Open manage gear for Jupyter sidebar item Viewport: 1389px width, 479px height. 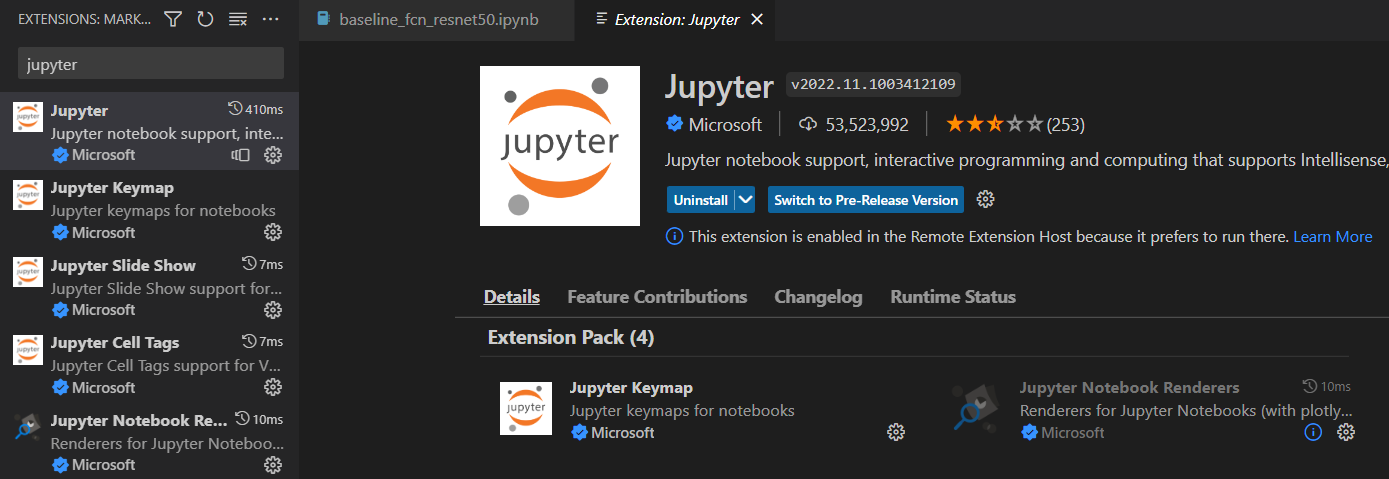[x=272, y=155]
